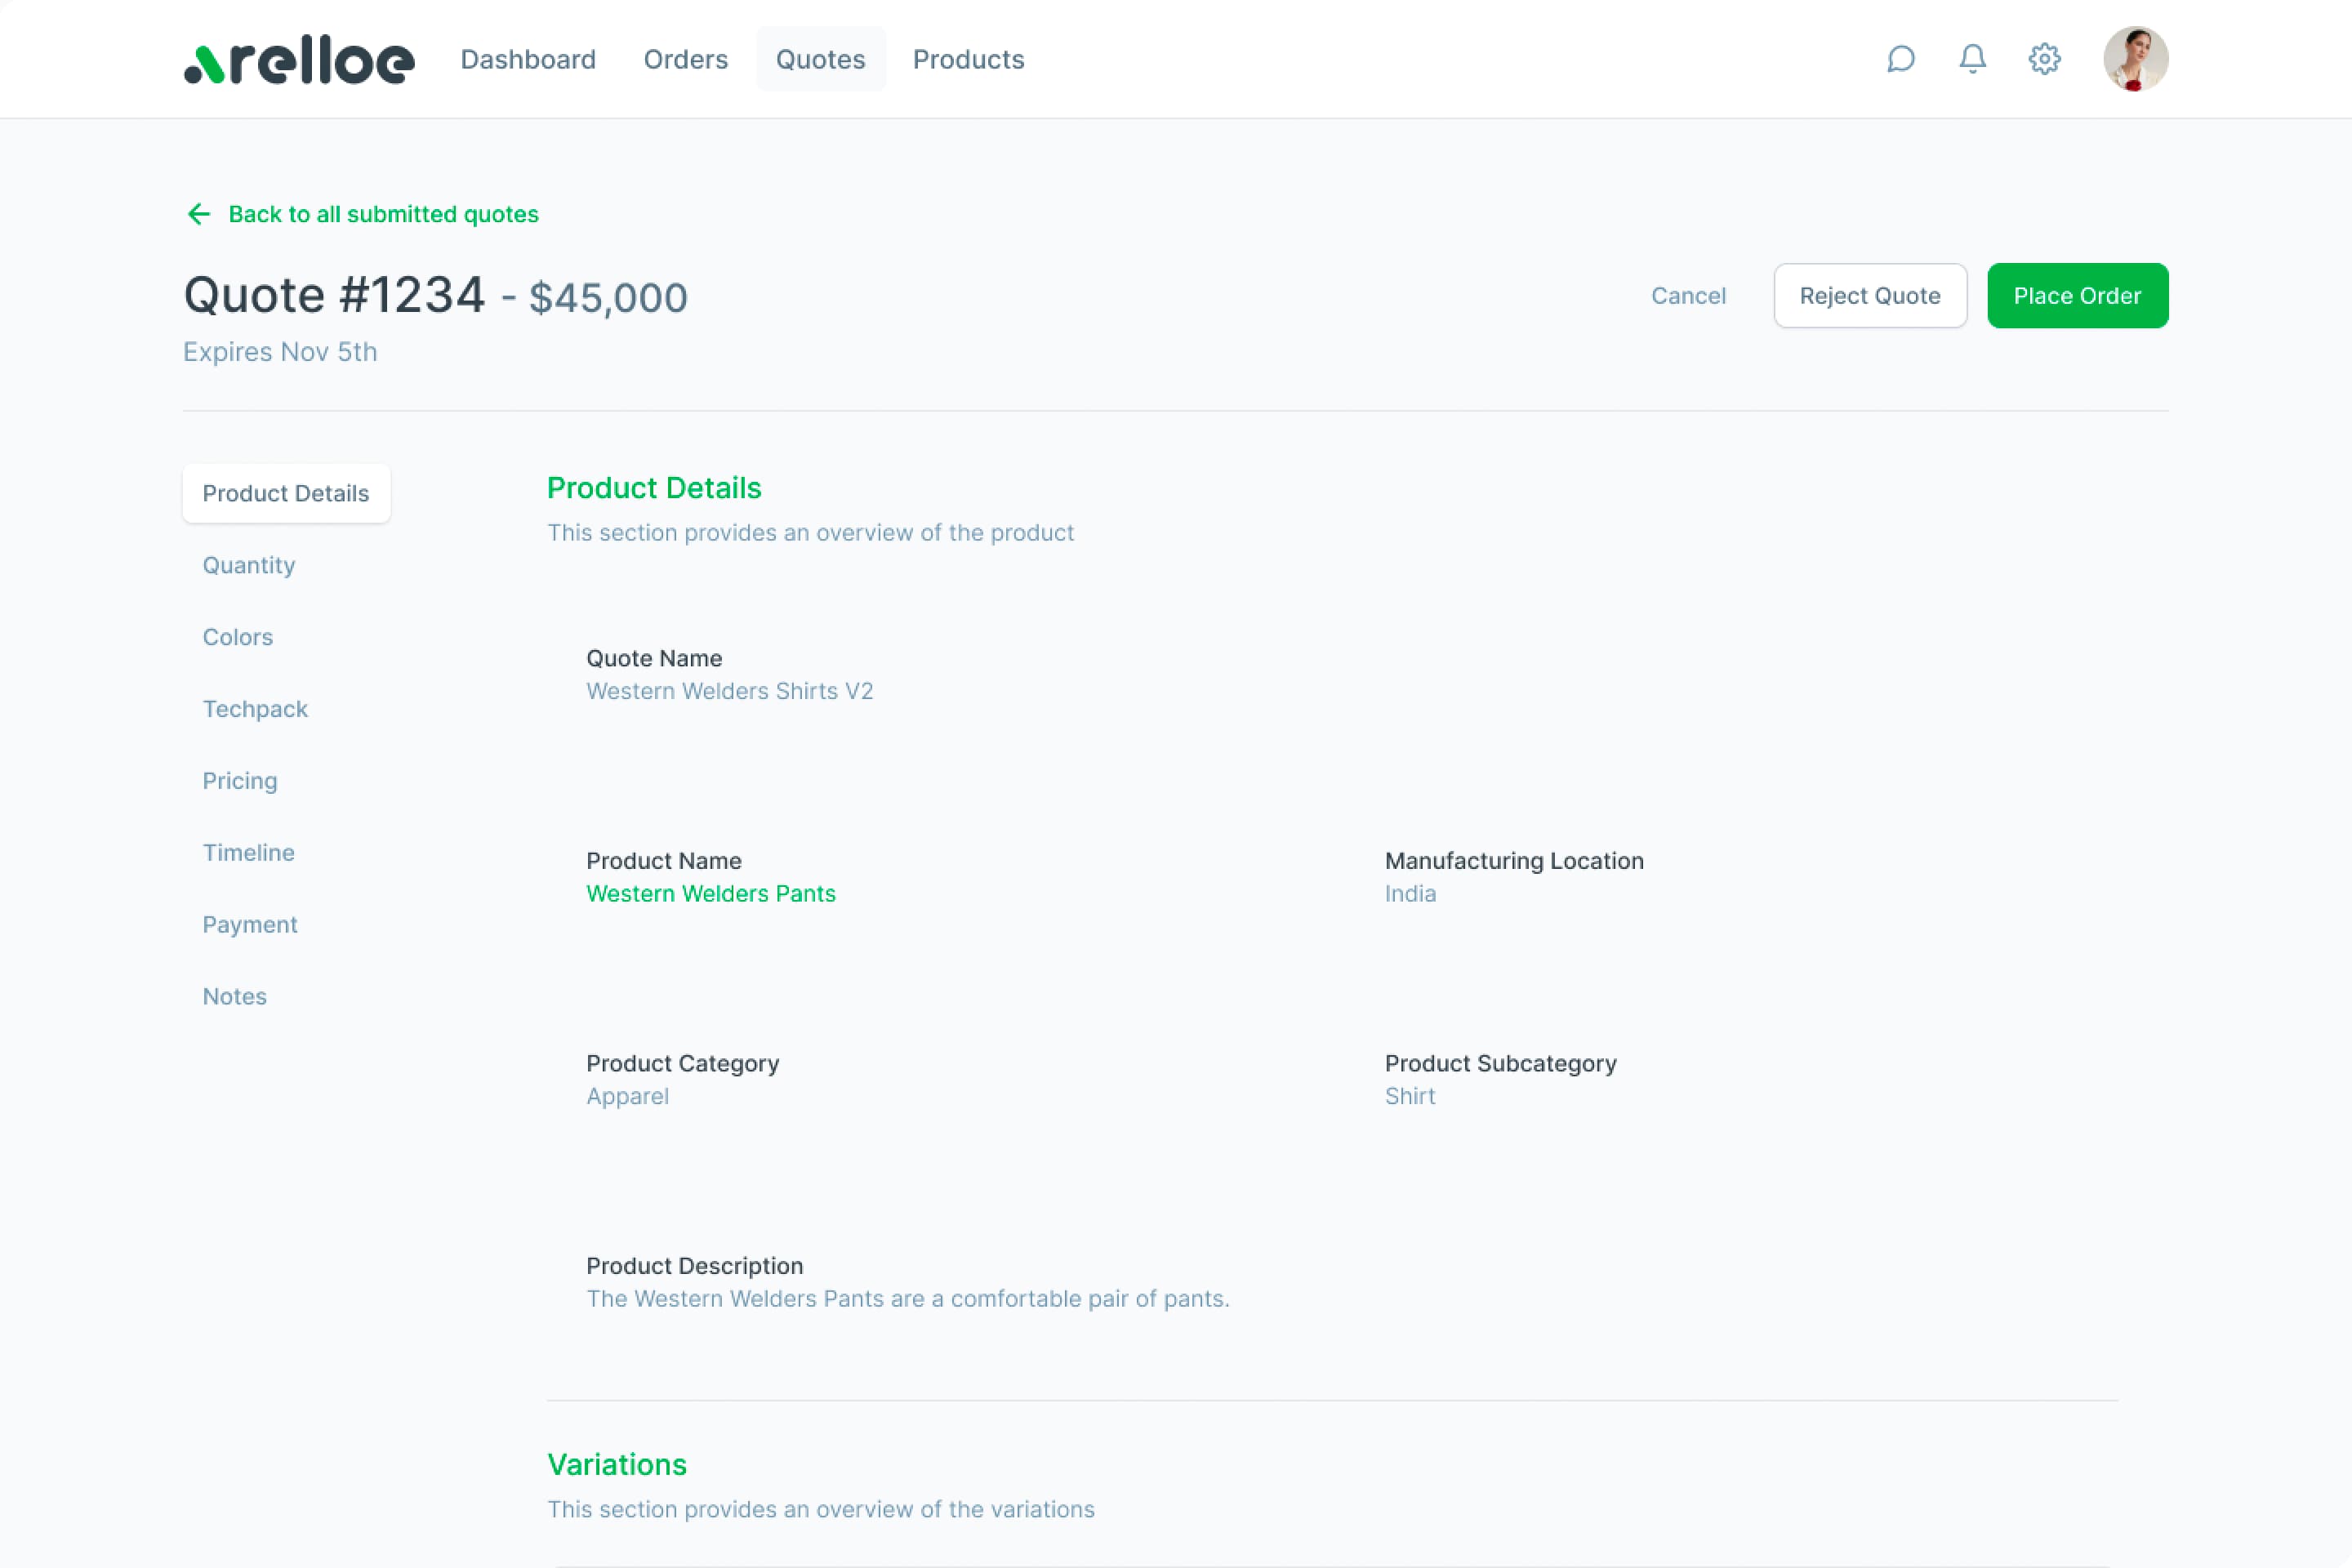Image resolution: width=2352 pixels, height=1568 pixels.
Task: Open the Western Welders Pants product link
Action: point(710,893)
